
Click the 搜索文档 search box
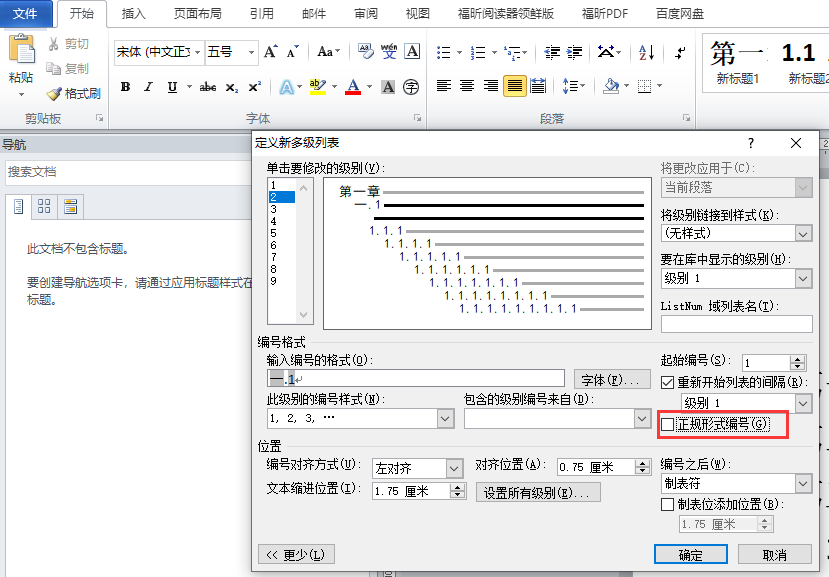130,172
